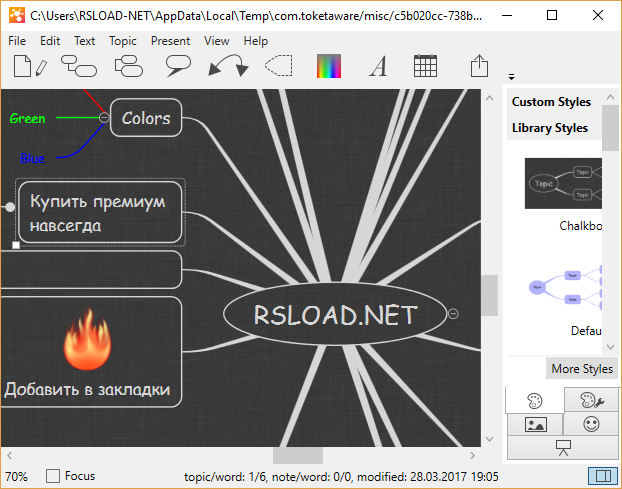Add a sibling topic with toolbar icon
Screen dimensions: 622x489
[x=129, y=66]
